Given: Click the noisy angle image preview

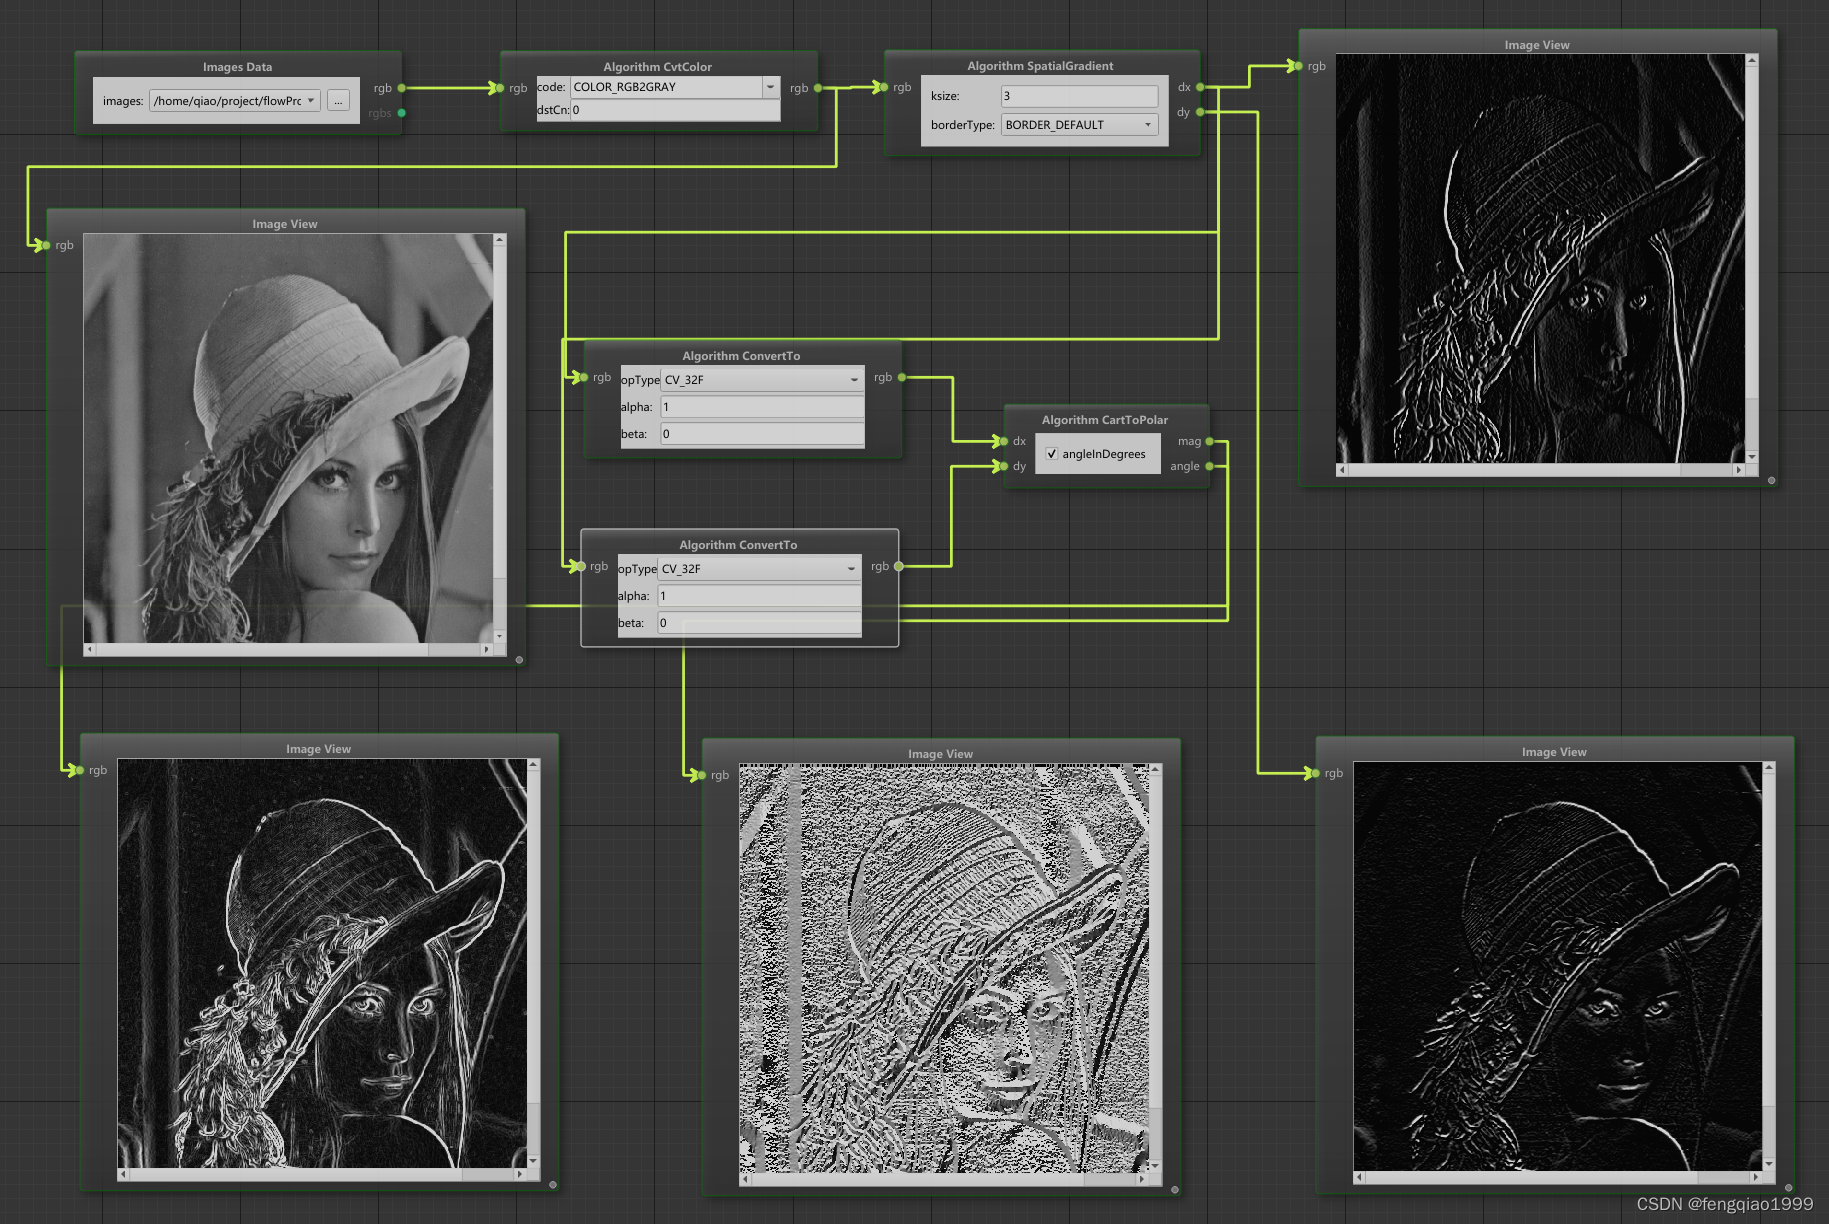Looking at the screenshot, I should pos(944,968).
